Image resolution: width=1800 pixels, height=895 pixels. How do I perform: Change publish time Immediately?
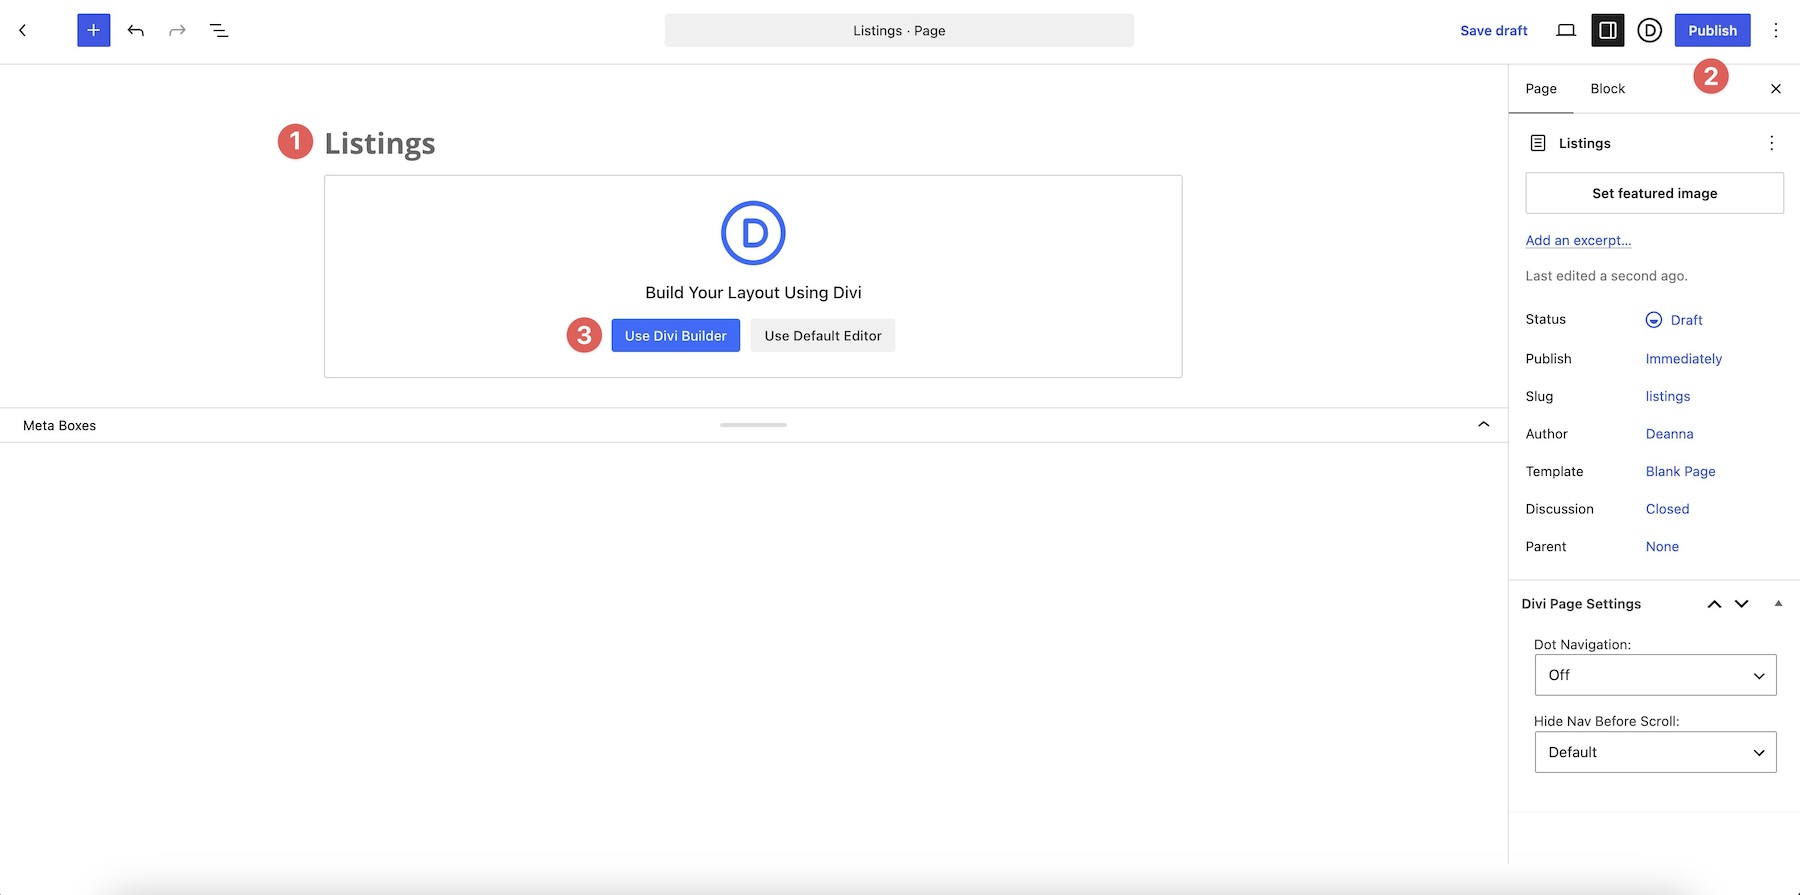[x=1684, y=359]
